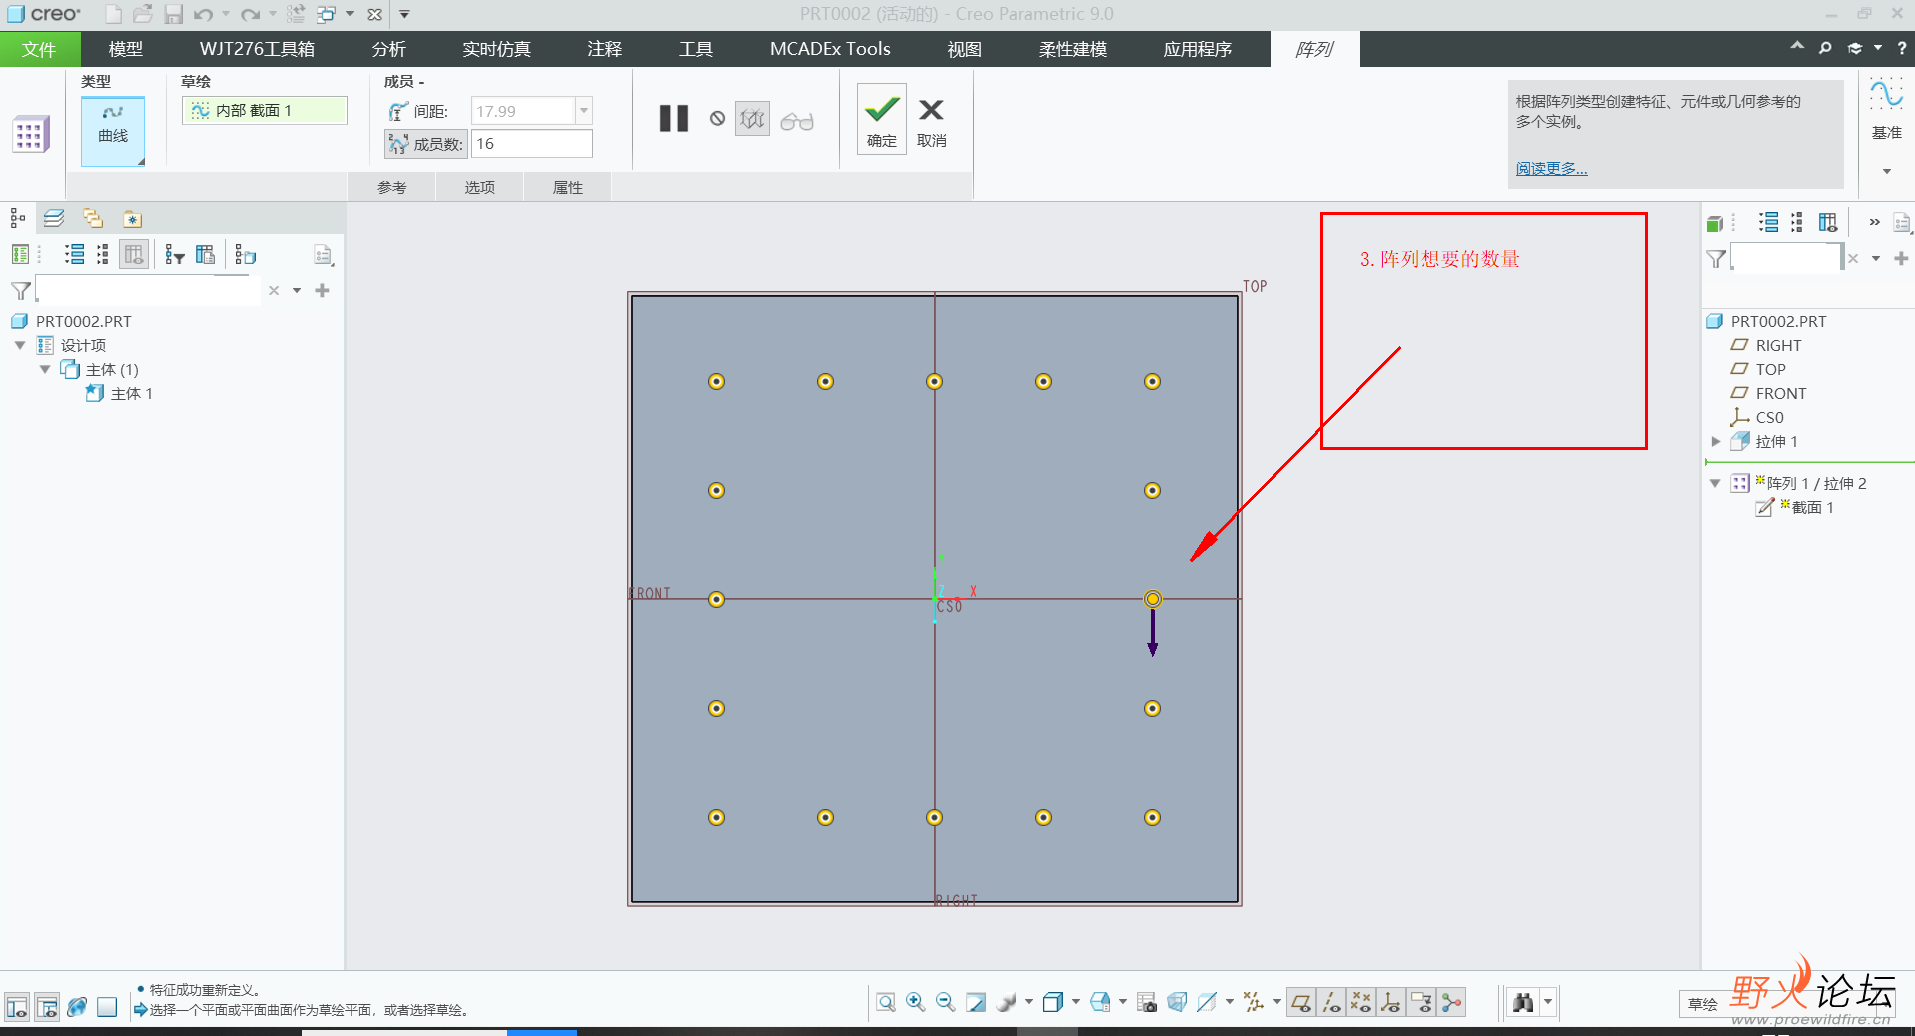Open the 间距 spacing value dropdown
Screen dimensions: 1915x1036
584,111
